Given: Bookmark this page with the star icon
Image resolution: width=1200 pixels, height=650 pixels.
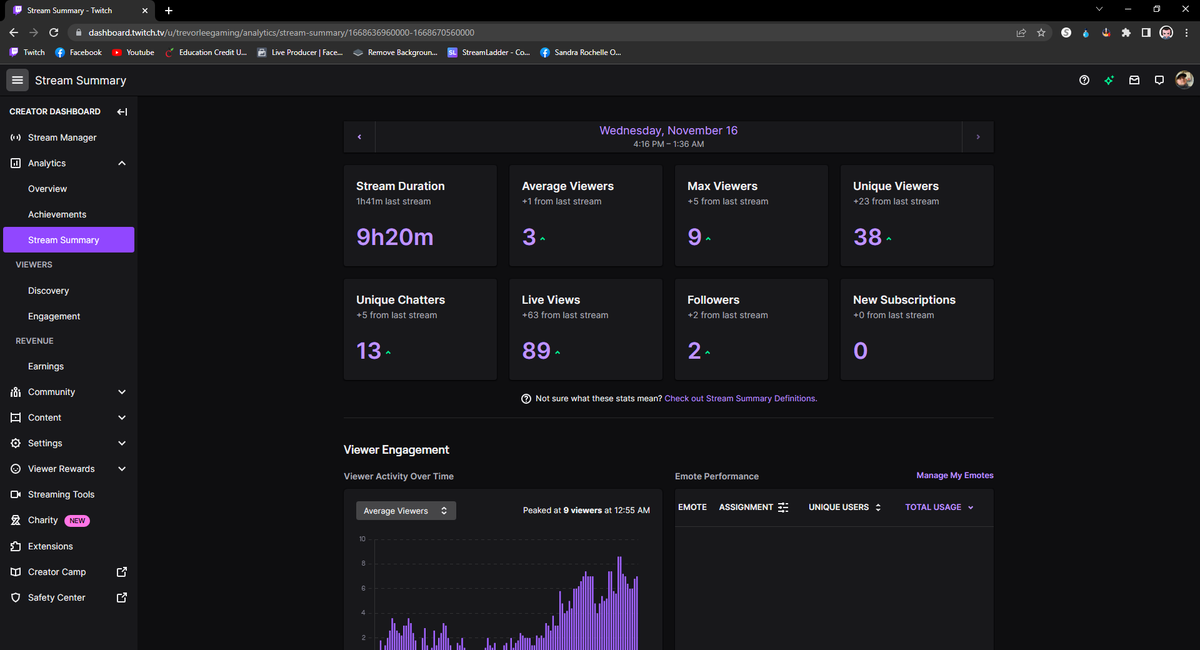Looking at the screenshot, I should tap(1041, 32).
